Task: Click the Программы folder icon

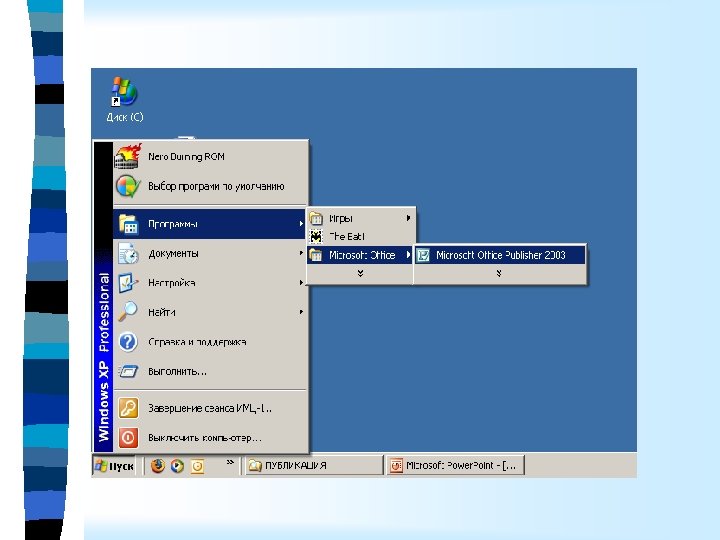Action: pos(128,224)
